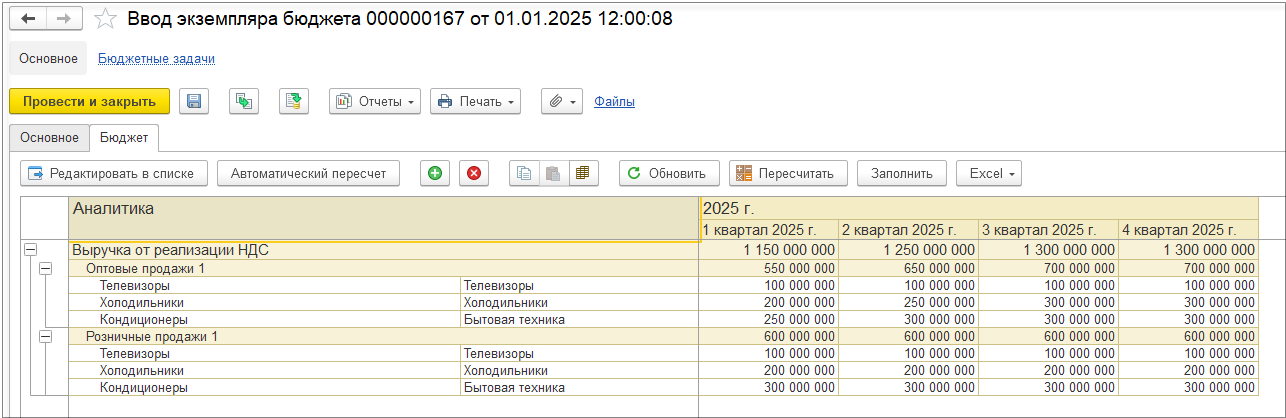Switch to the Бюджет tab
The image size is (1286, 418).
124,137
